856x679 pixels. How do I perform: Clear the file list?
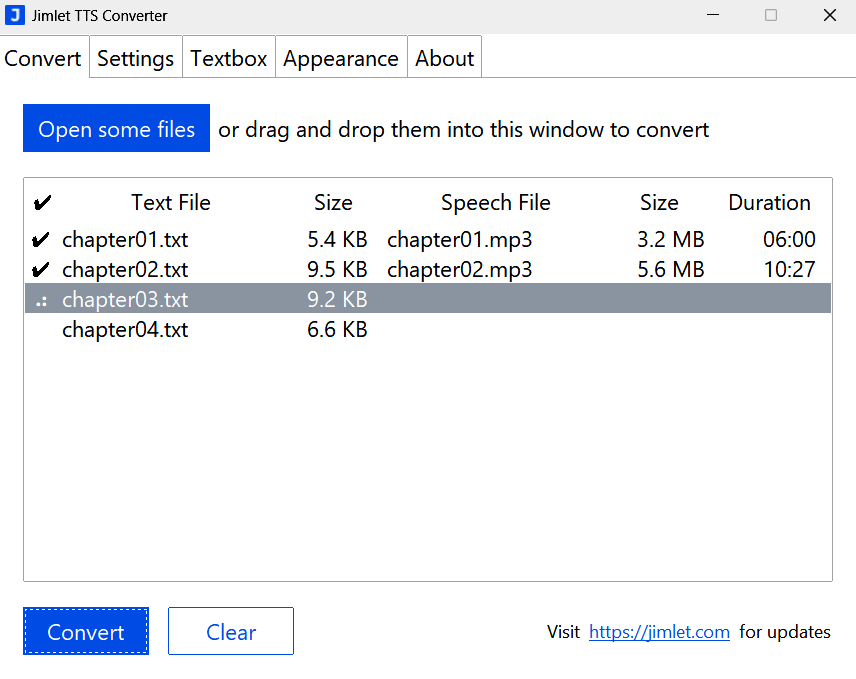pyautogui.click(x=230, y=631)
